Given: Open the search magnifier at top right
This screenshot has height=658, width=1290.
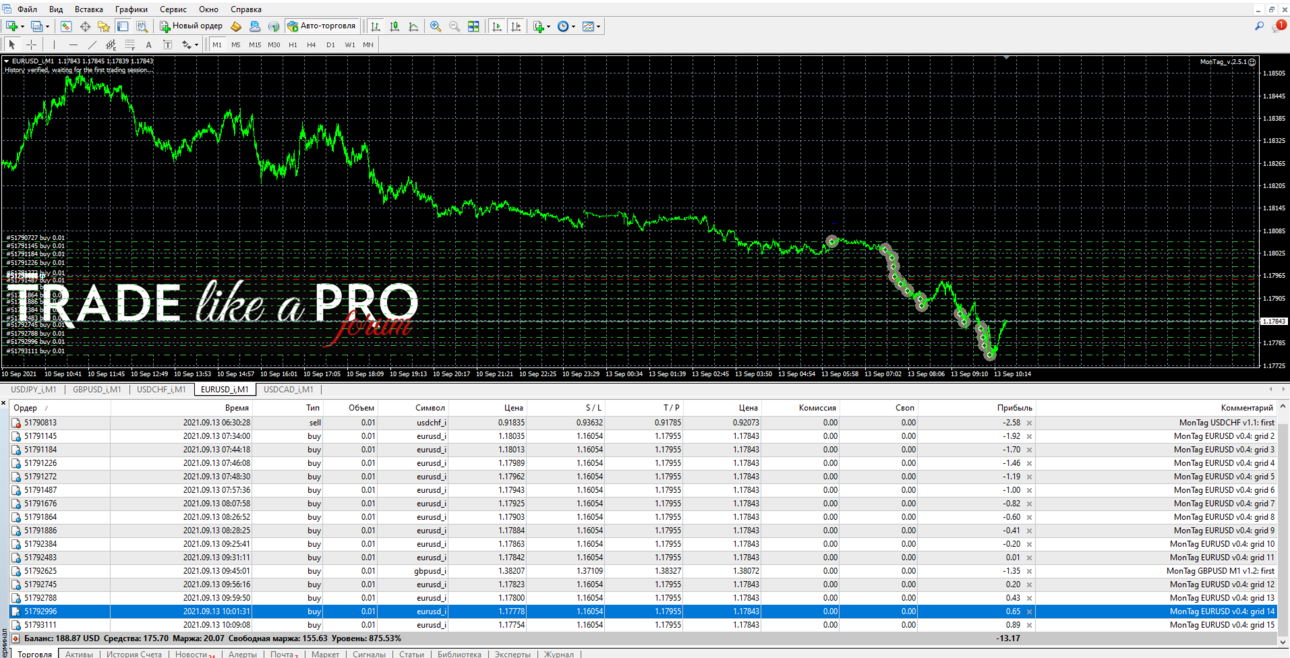Looking at the screenshot, I should coord(1259,26).
